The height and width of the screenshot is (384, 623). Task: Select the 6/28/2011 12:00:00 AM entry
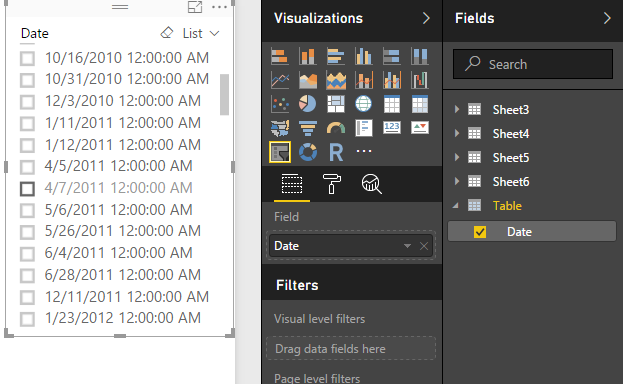(x=122, y=275)
